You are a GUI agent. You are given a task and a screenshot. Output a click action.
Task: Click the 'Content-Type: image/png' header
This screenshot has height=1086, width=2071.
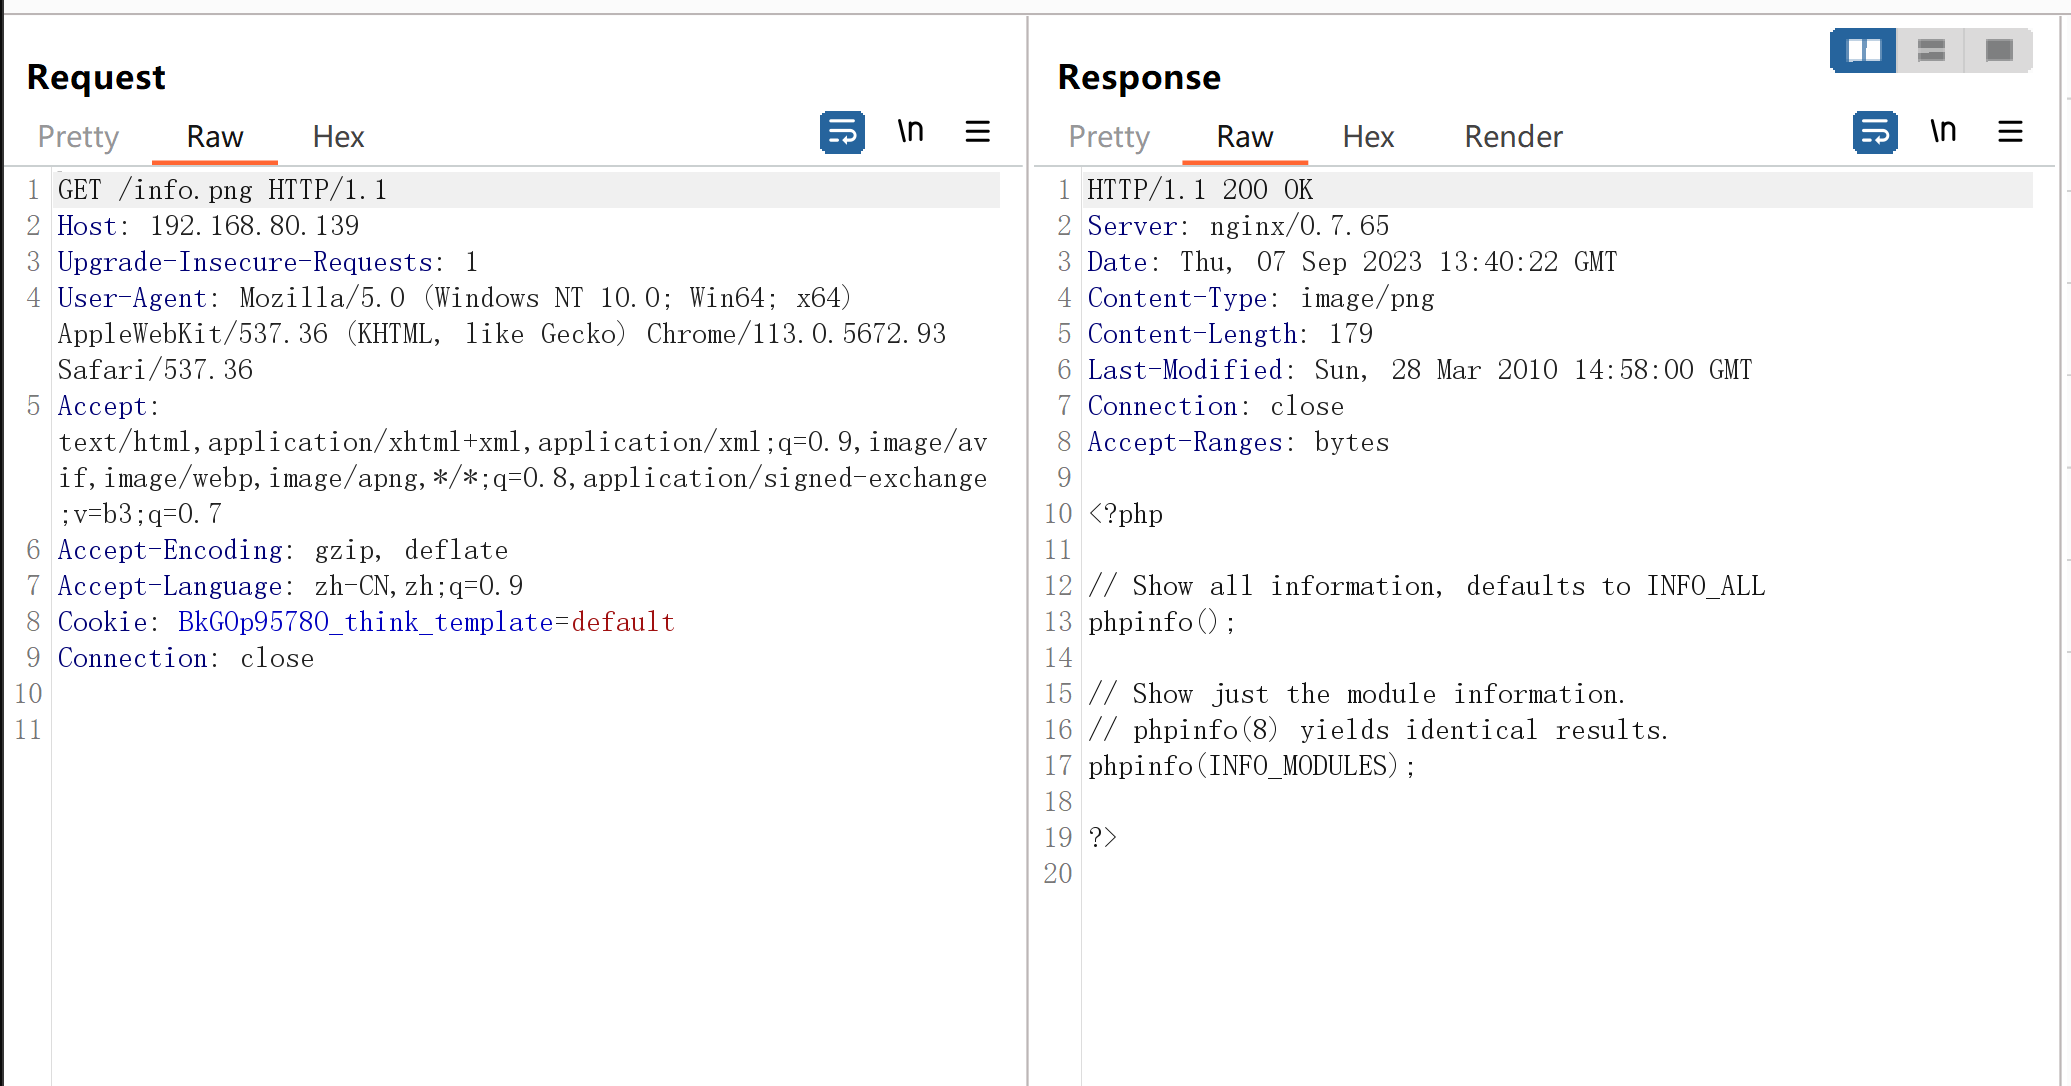coord(1261,298)
